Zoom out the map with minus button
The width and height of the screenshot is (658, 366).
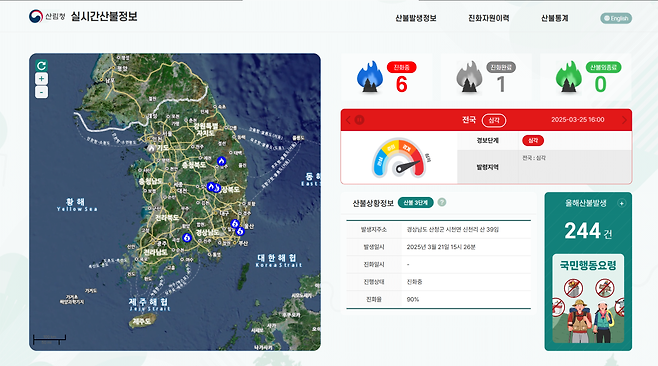41,92
